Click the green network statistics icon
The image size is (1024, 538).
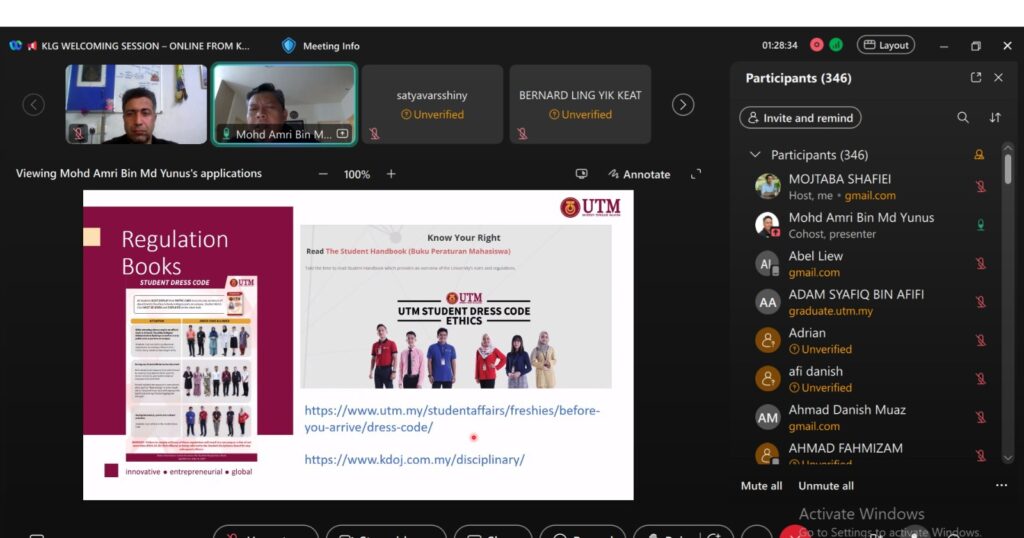[x=836, y=45]
